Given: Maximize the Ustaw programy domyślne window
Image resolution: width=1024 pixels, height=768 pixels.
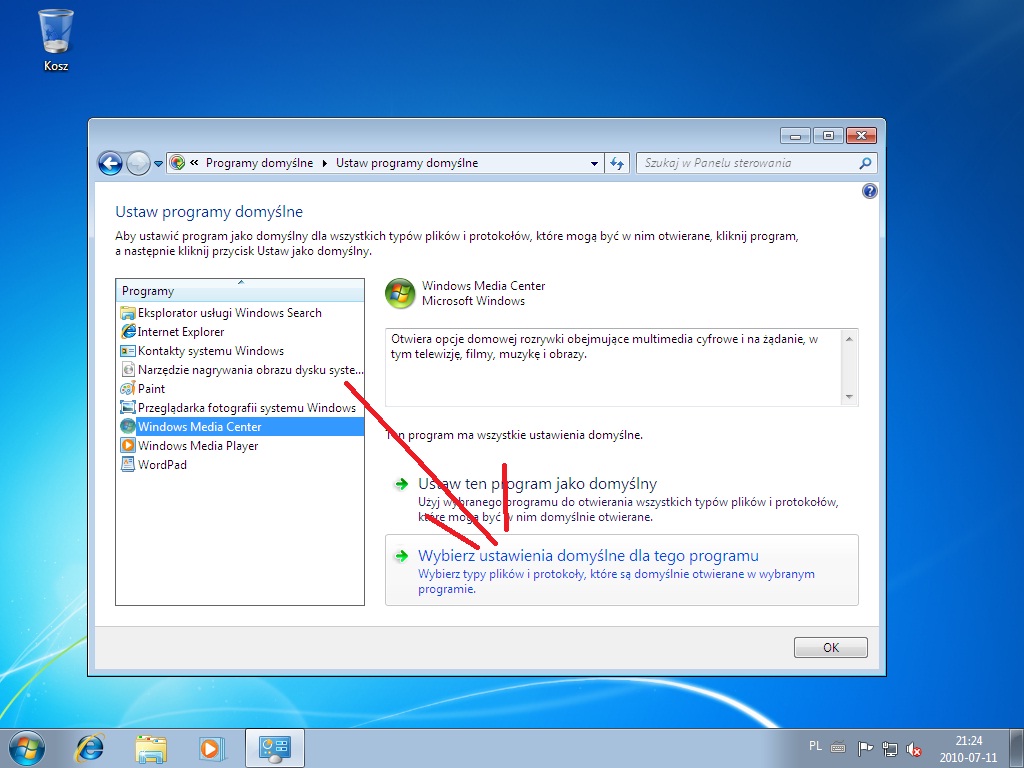Looking at the screenshot, I should [x=828, y=136].
